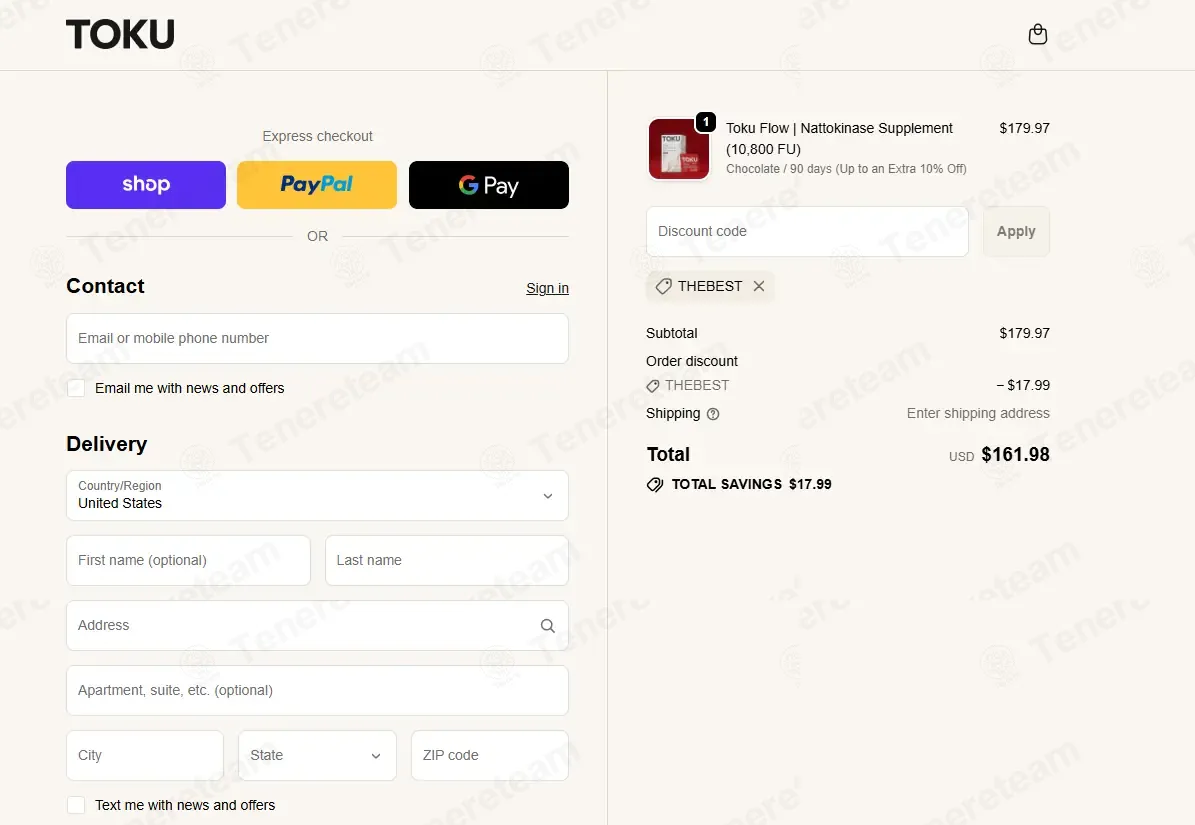This screenshot has width=1195, height=825.
Task: Apply the discount code button
Action: point(1016,232)
